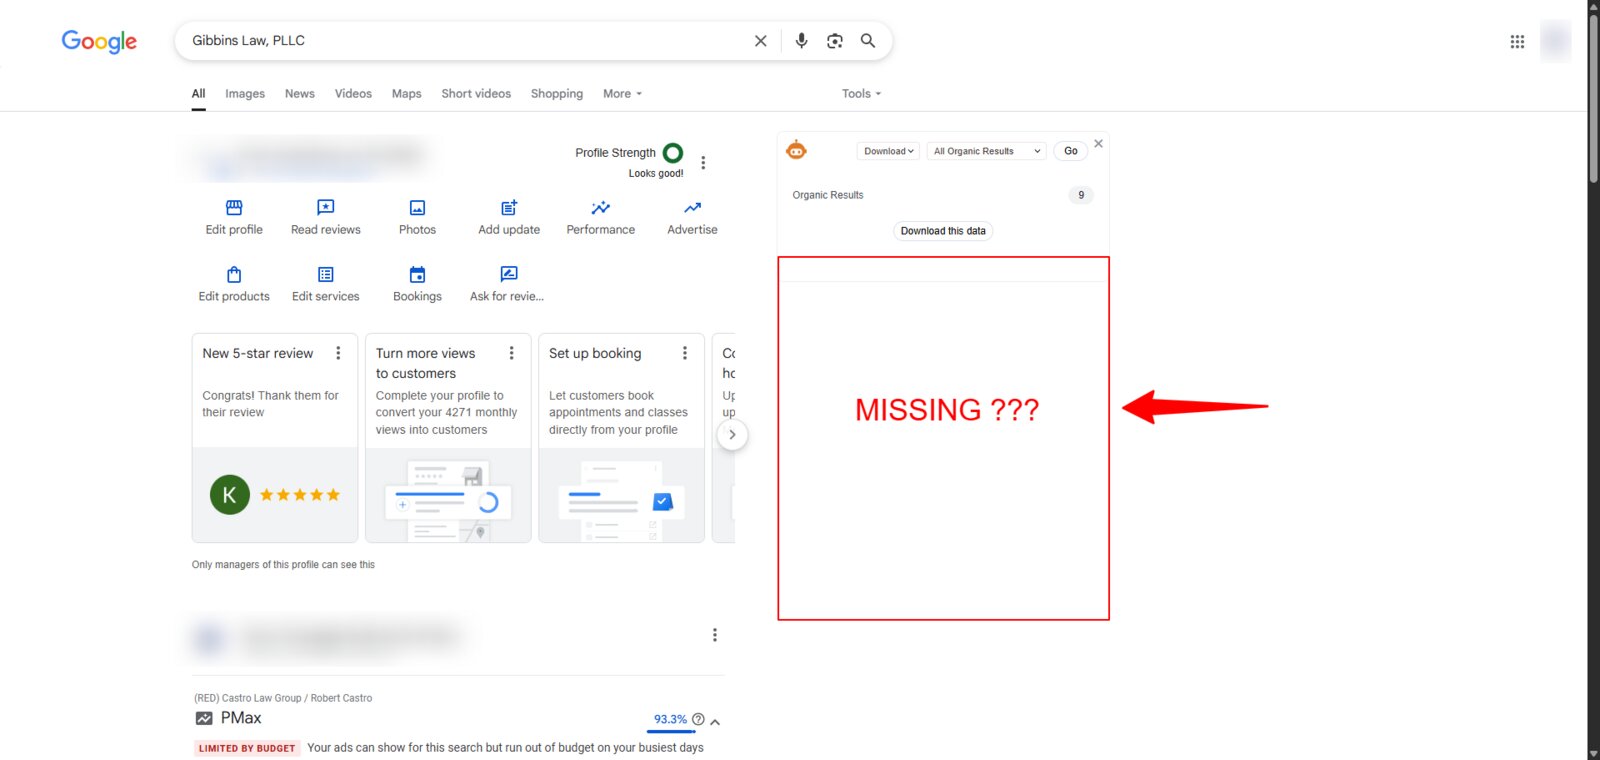Open Edit profile
This screenshot has width=1600, height=760.
[234, 217]
